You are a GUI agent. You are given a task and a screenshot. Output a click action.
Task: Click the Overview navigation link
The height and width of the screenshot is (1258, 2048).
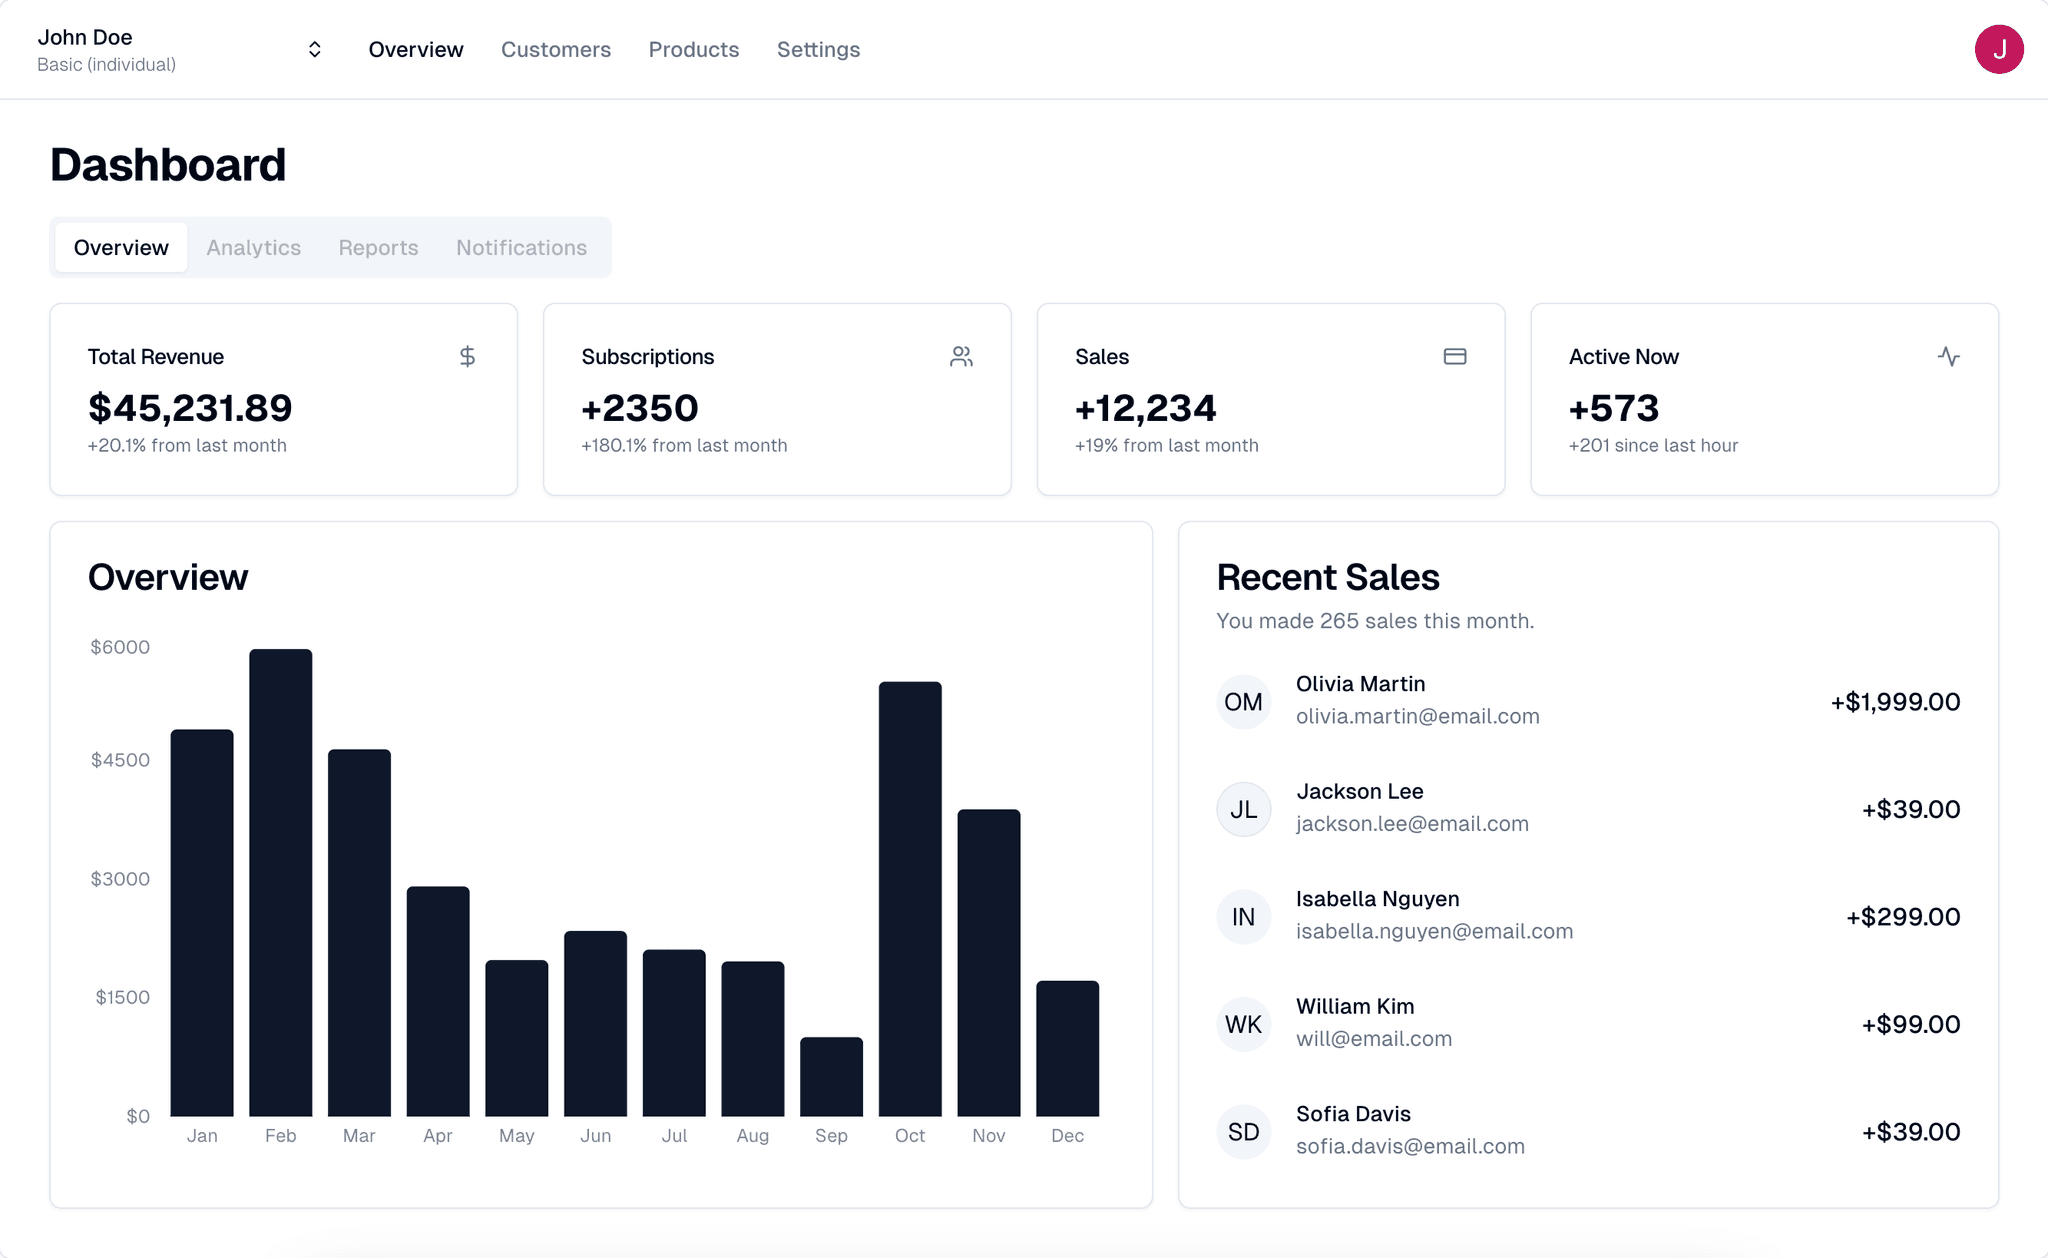(x=415, y=48)
